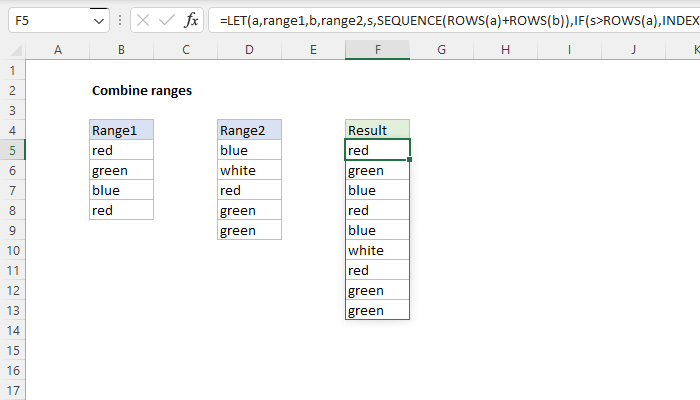The width and height of the screenshot is (700, 400).
Task: Click the Insert Function fx icon
Action: 191,21
